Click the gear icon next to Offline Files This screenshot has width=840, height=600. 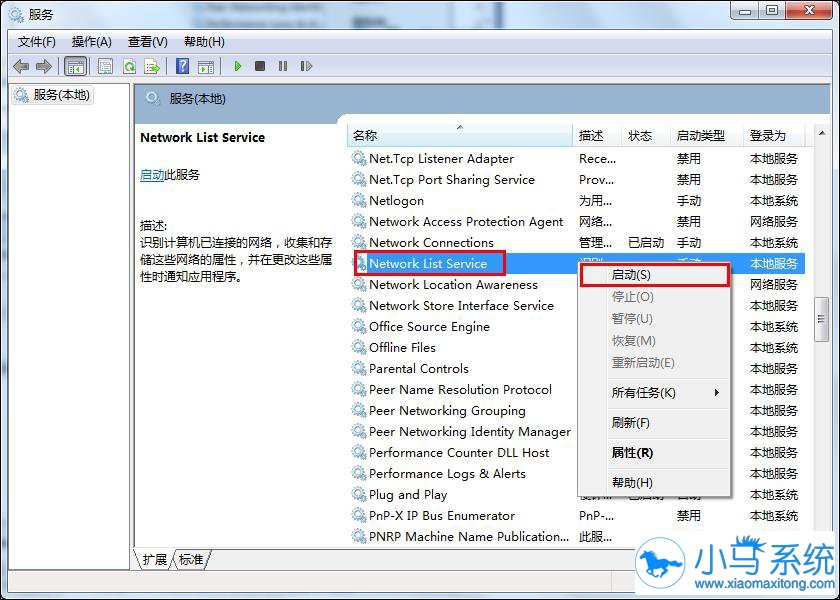pos(358,347)
